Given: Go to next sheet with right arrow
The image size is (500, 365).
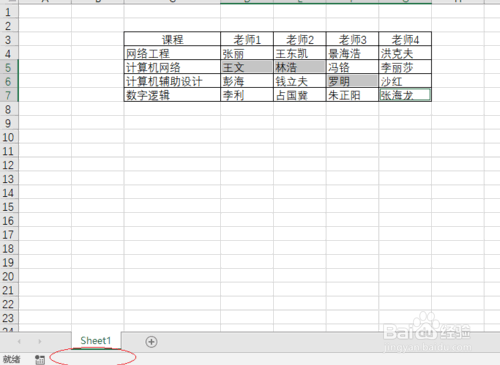Looking at the screenshot, I should [x=40, y=341].
